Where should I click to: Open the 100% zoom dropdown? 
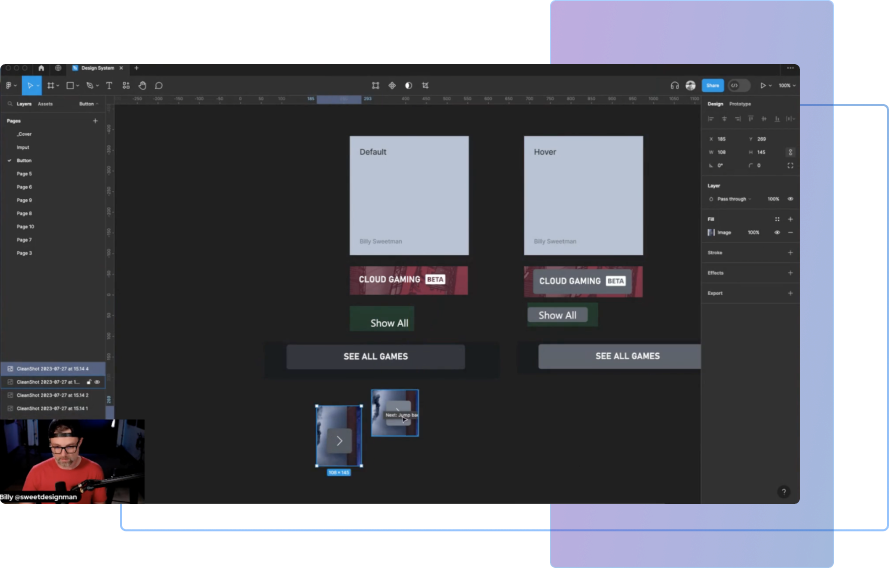[787, 86]
